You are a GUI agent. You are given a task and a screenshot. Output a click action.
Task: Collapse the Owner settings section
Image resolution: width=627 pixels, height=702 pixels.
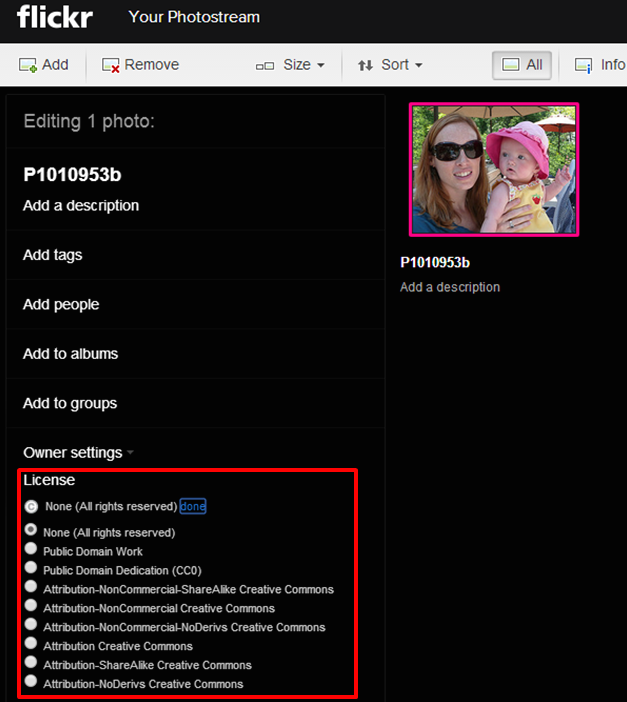pyautogui.click(x=130, y=452)
